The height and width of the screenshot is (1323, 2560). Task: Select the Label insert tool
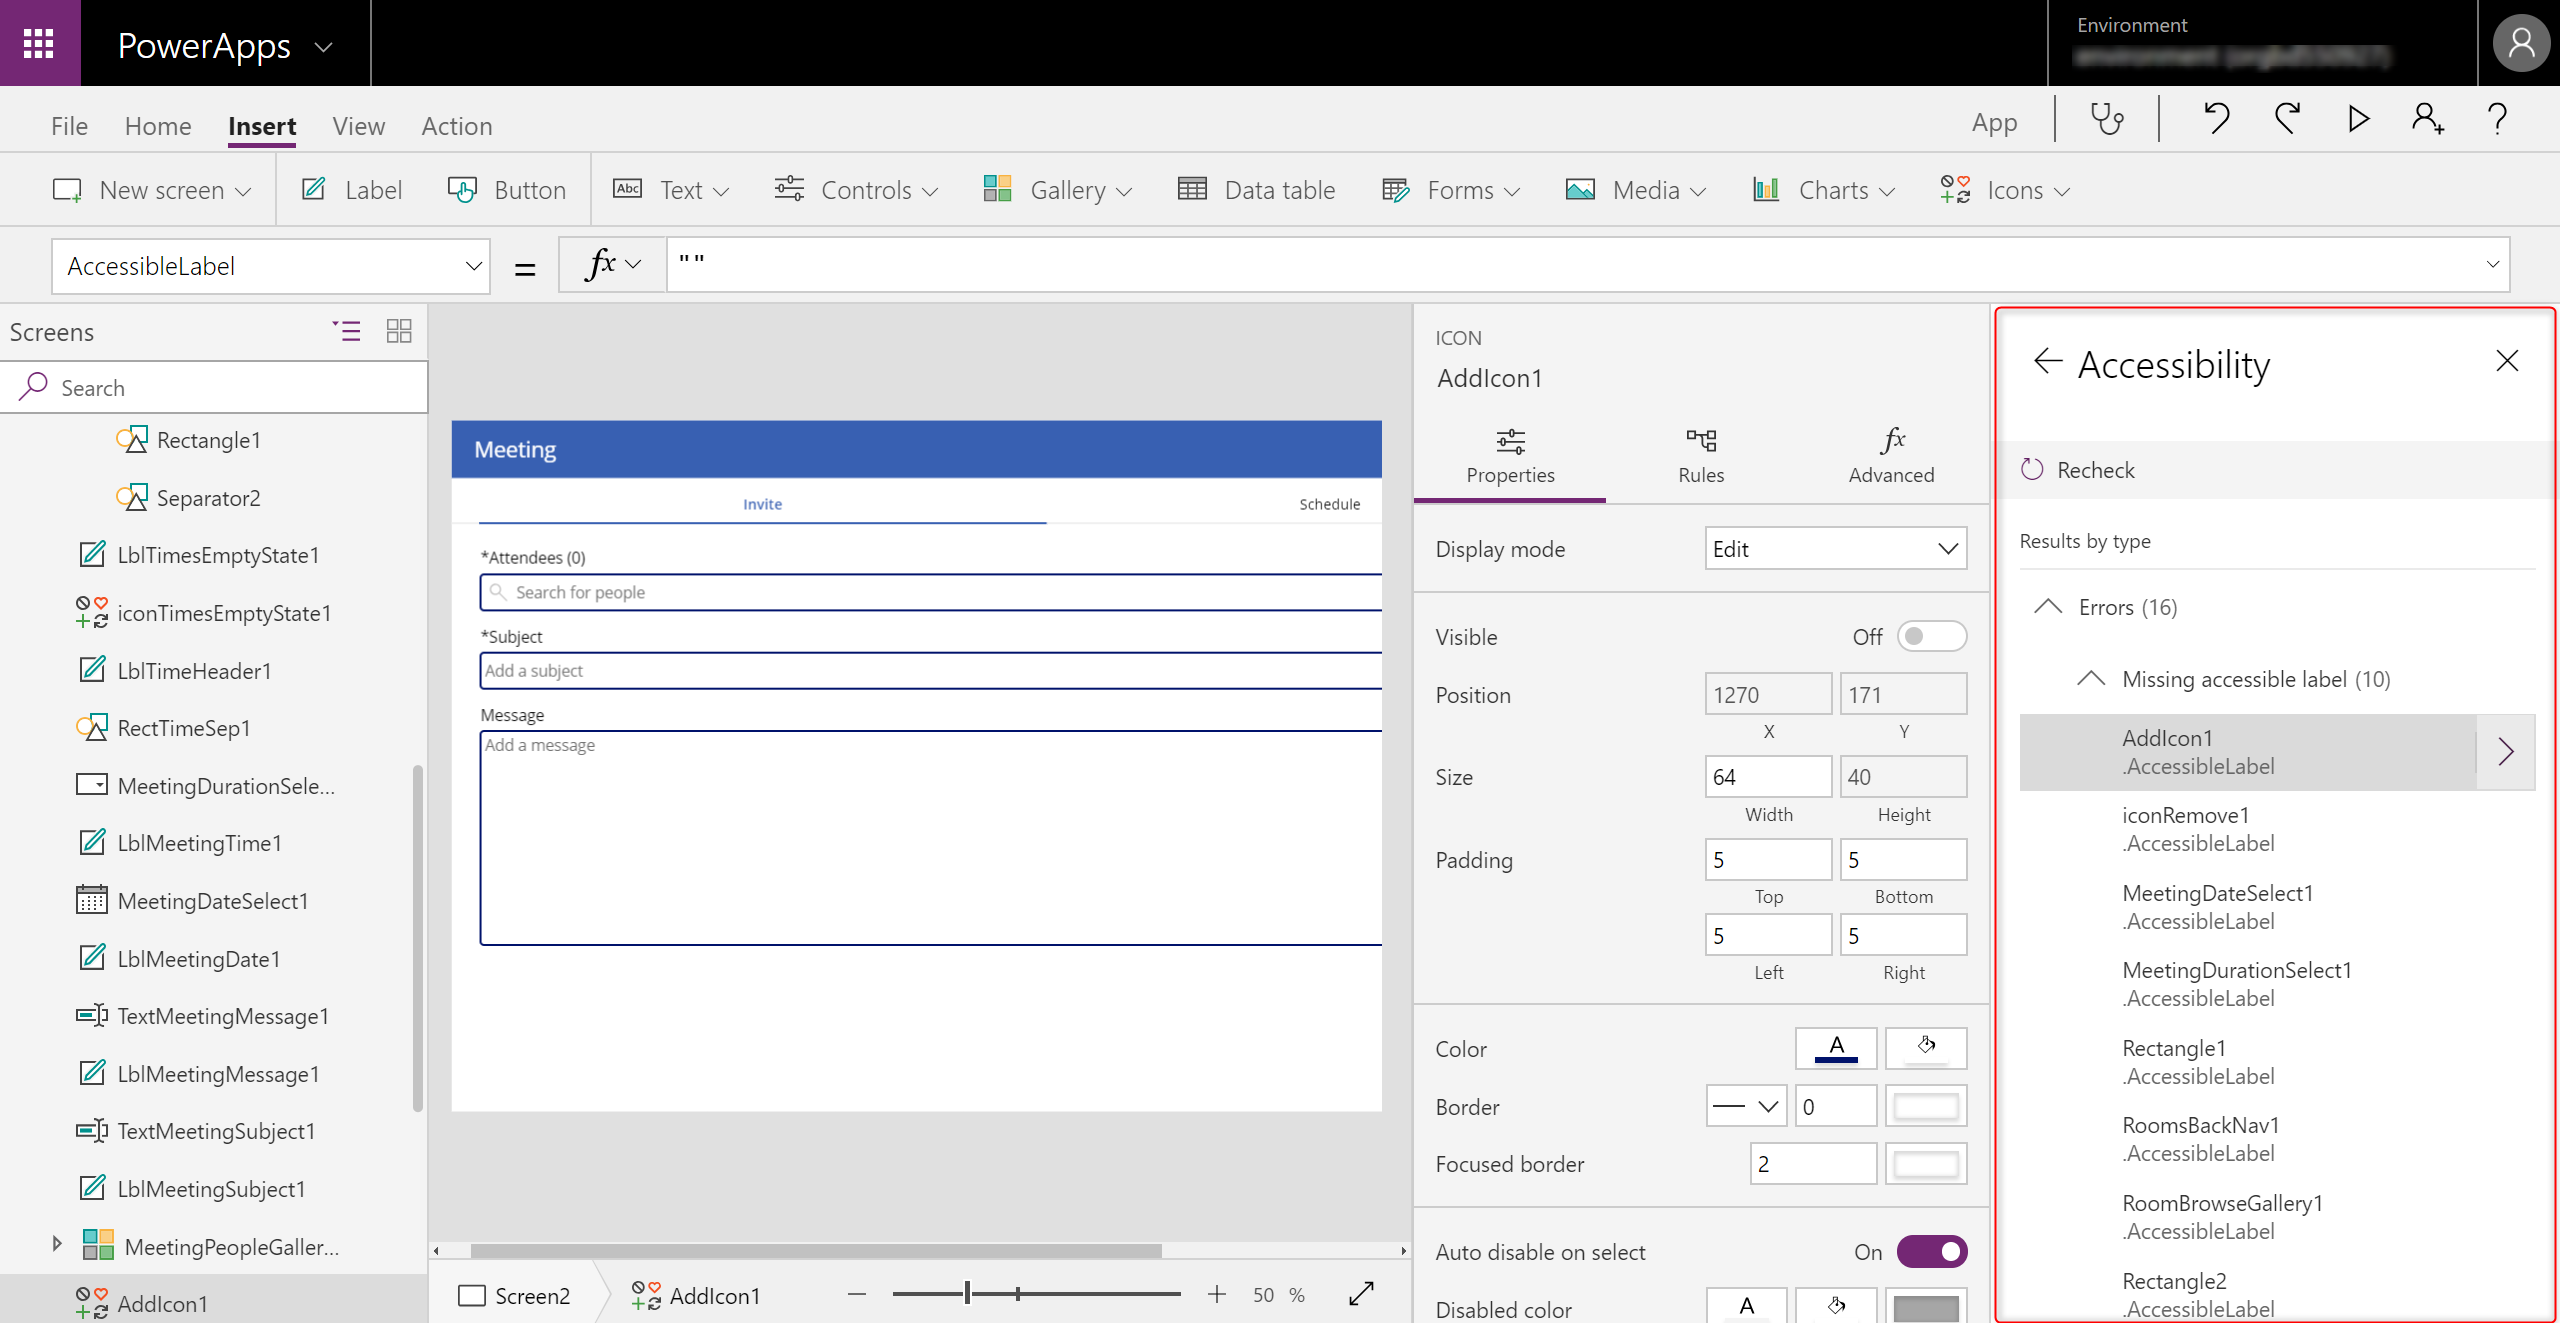pos(352,190)
